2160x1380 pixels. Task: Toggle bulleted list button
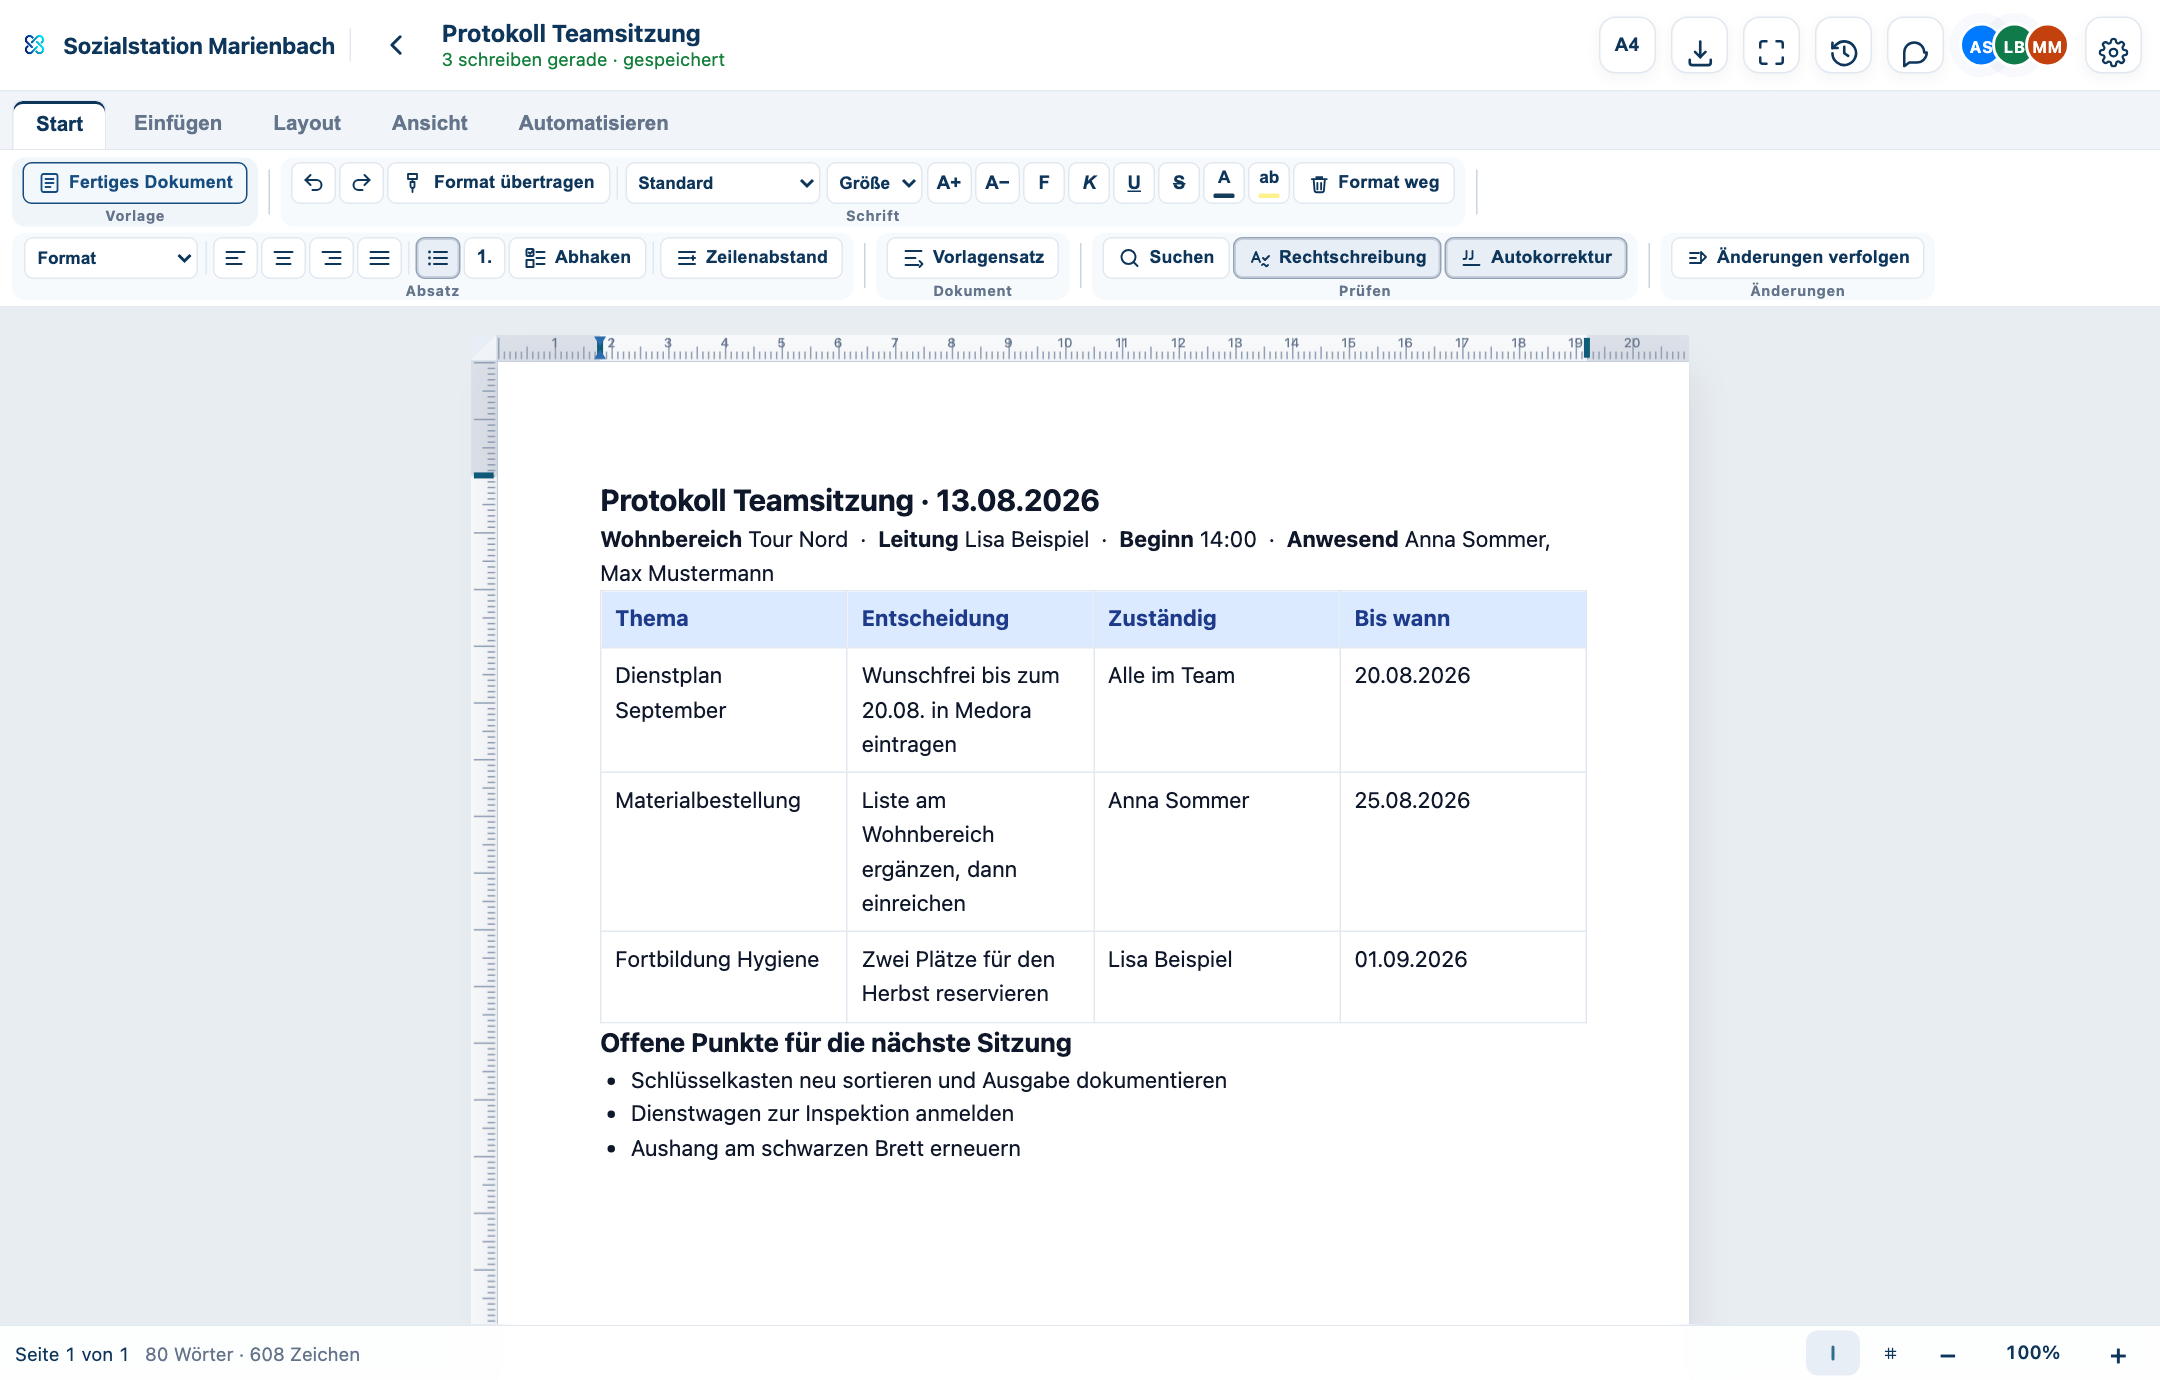coord(438,258)
